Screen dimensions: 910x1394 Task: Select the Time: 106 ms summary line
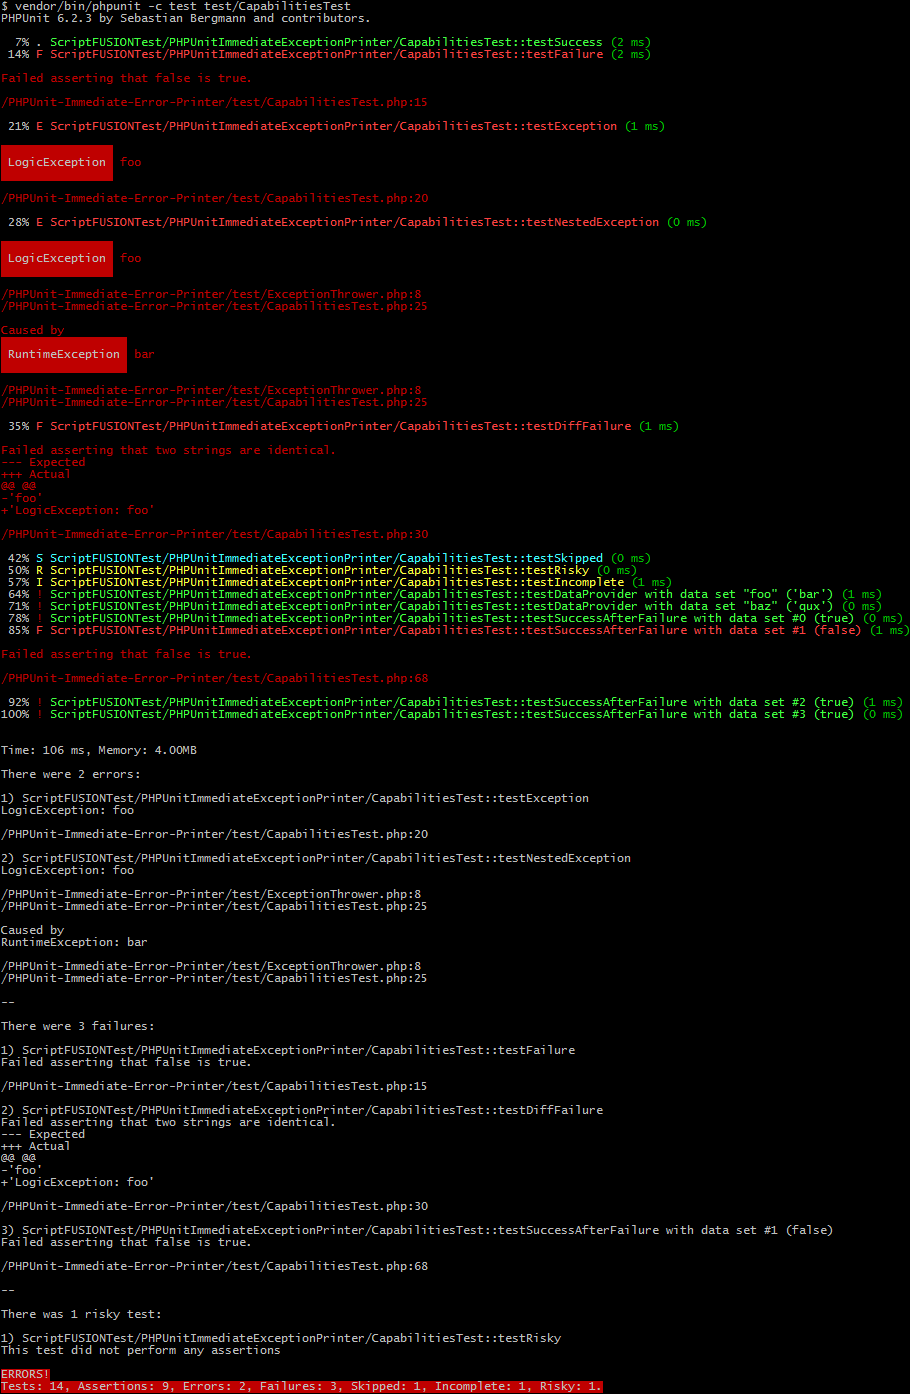tap(90, 749)
